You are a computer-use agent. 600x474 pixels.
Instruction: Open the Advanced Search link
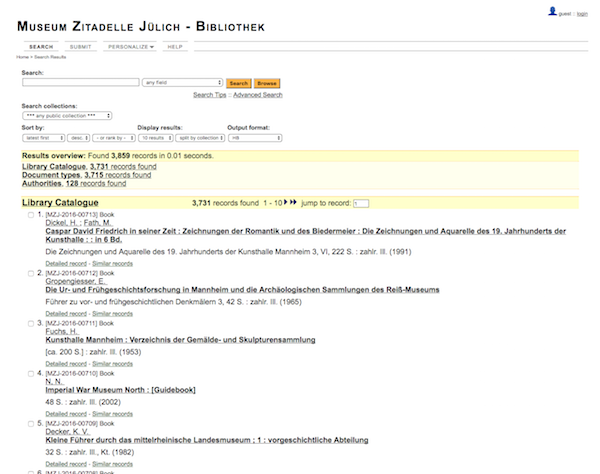[259, 95]
